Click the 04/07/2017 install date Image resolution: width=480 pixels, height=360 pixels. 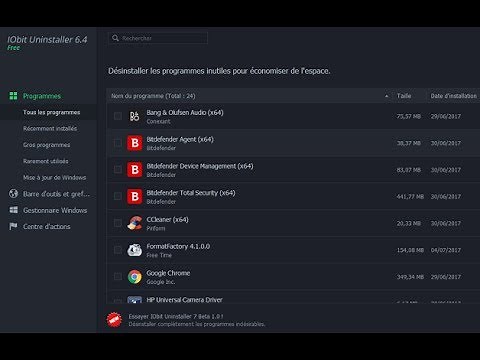coord(446,250)
